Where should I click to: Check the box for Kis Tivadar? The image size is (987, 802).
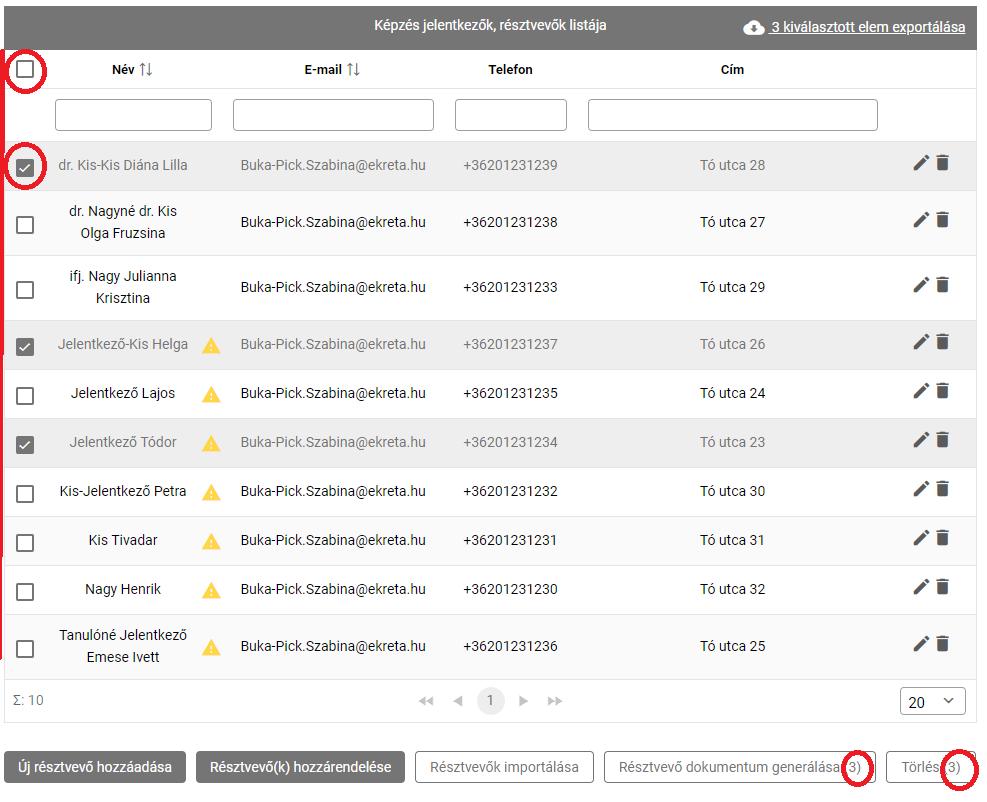point(25,543)
